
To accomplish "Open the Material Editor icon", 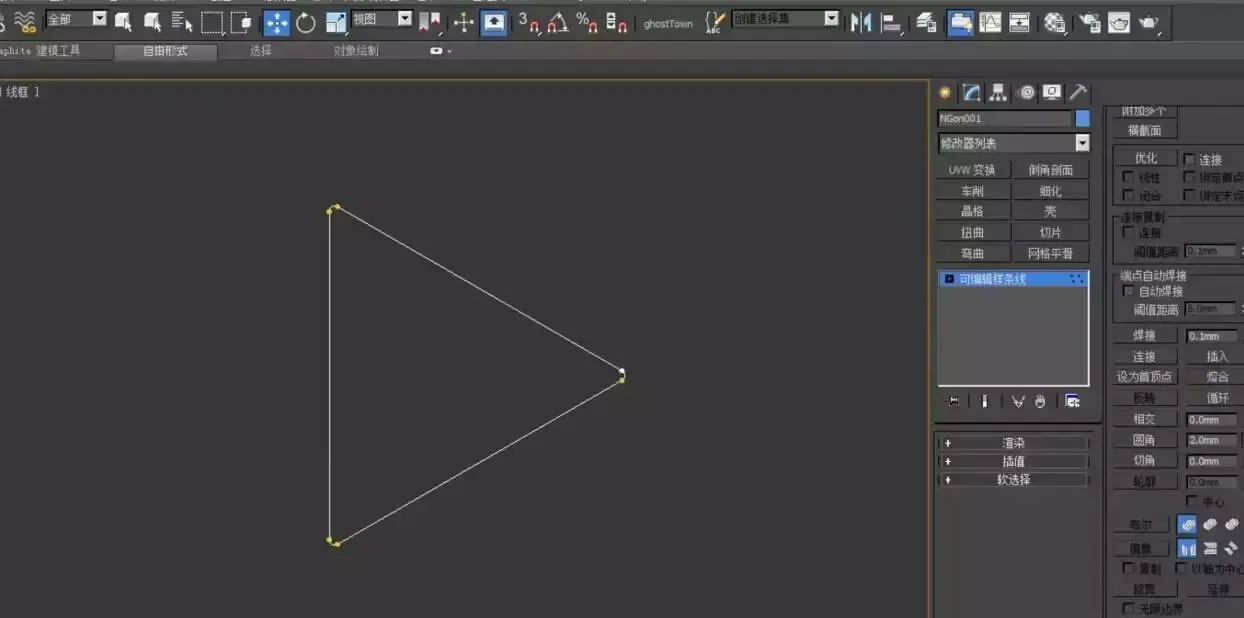I will [x=1054, y=22].
